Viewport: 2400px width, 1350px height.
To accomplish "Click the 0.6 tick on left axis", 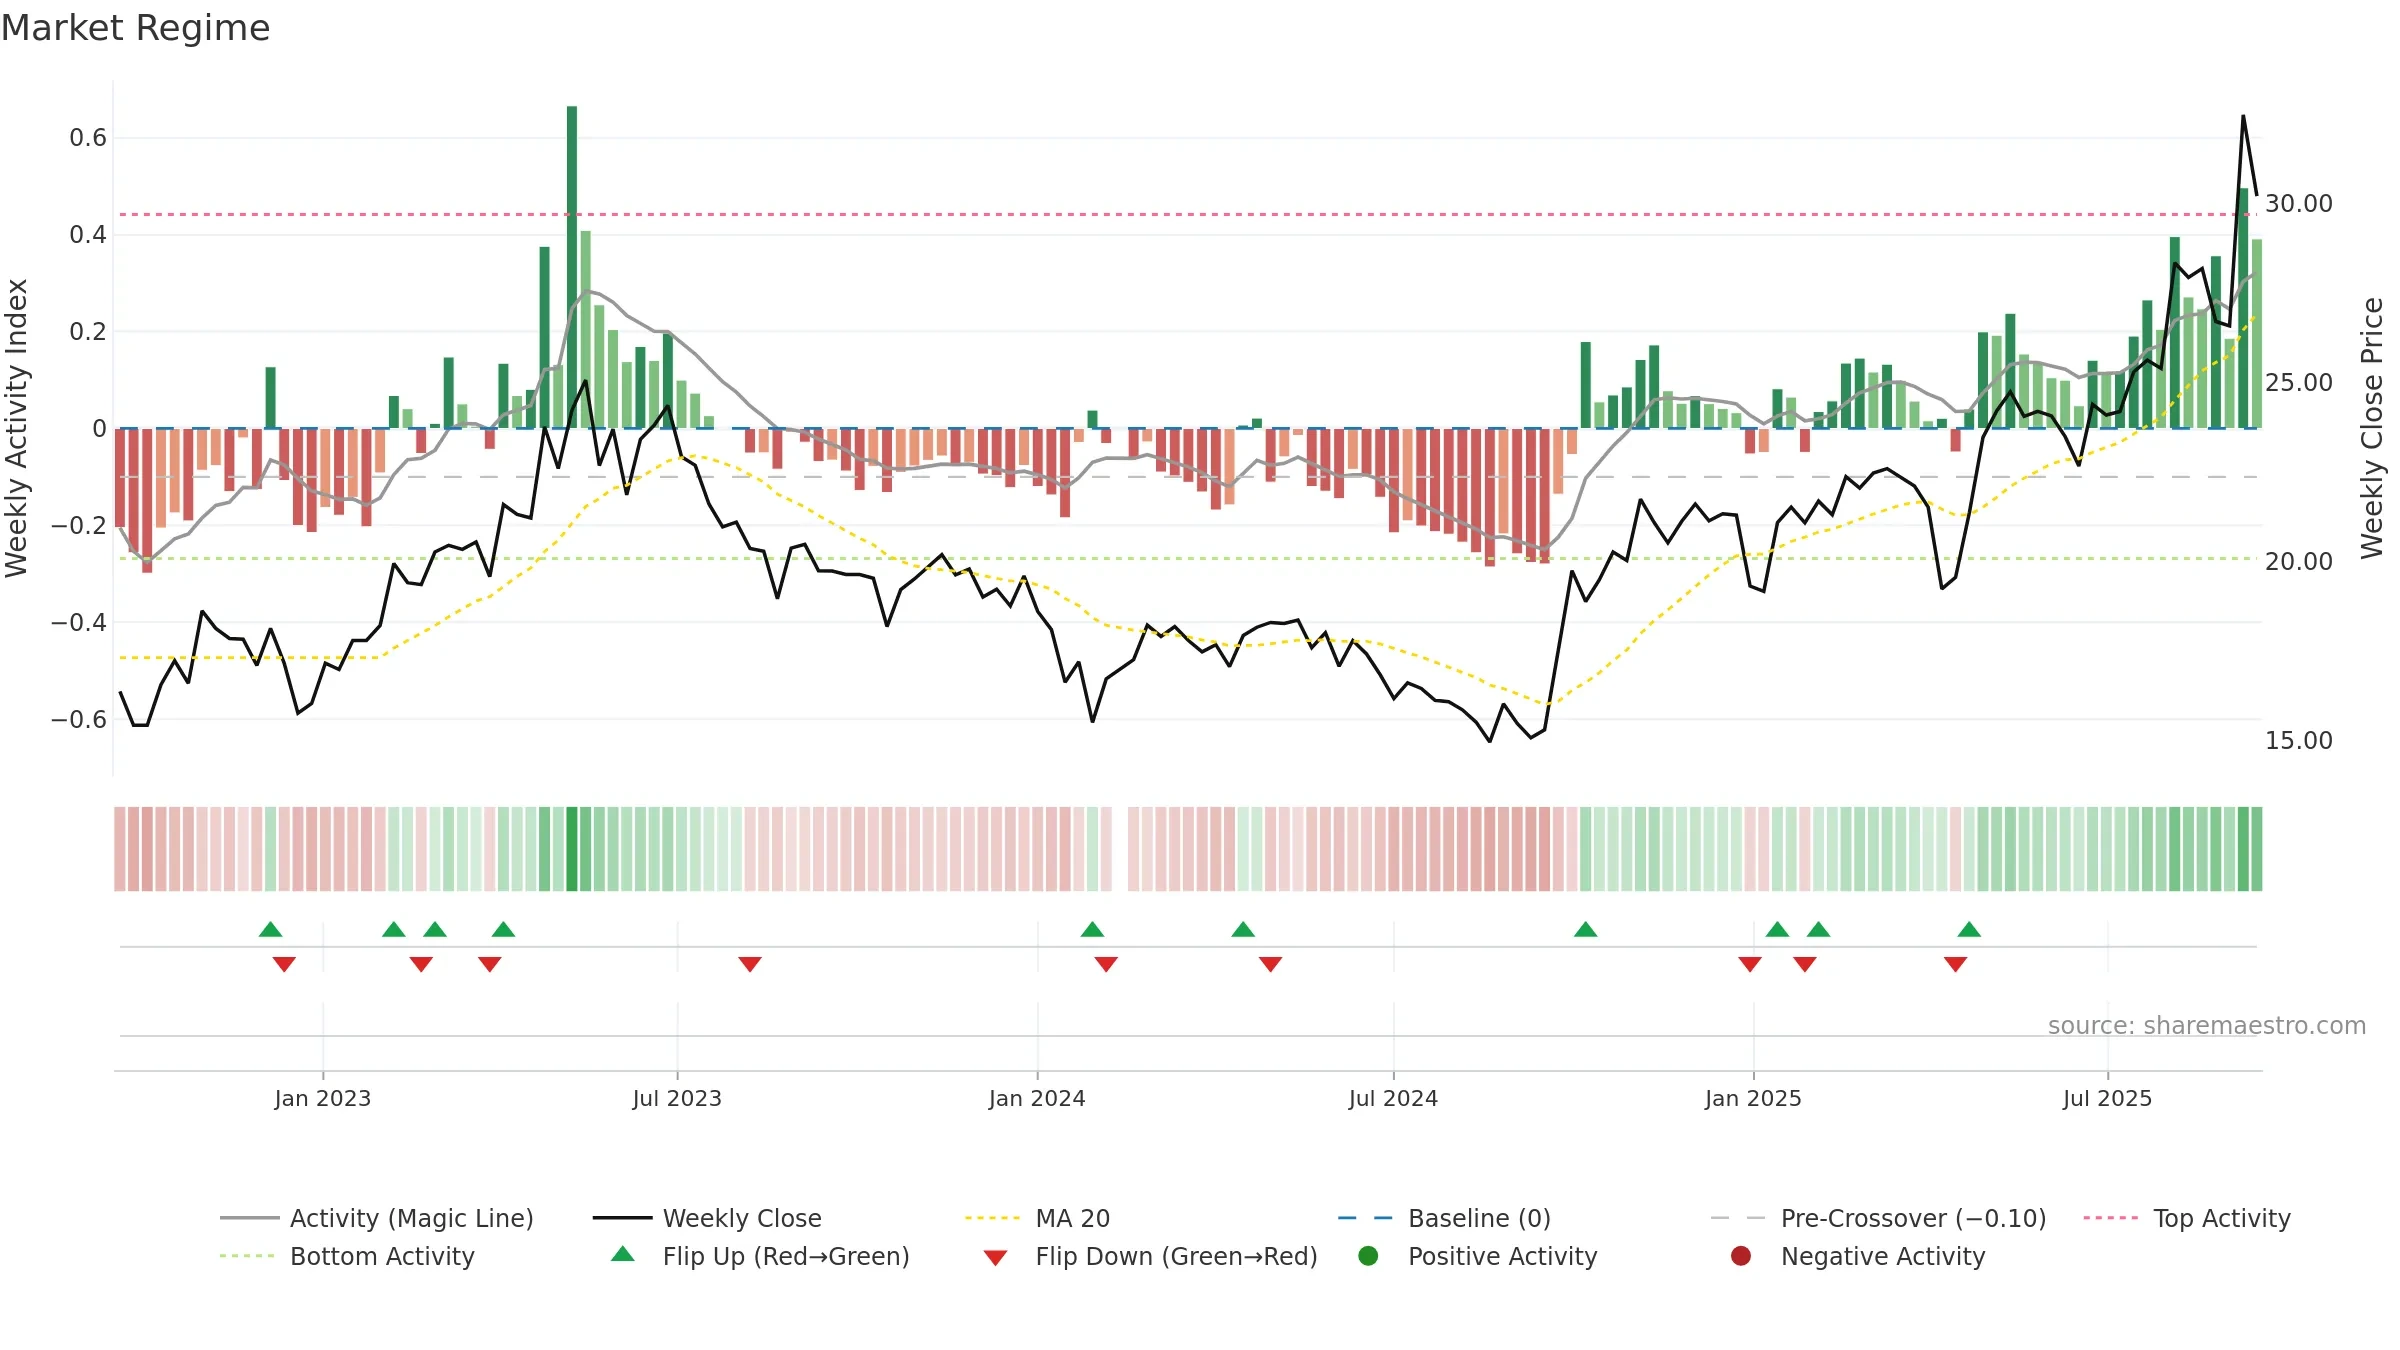I will coord(88,138).
